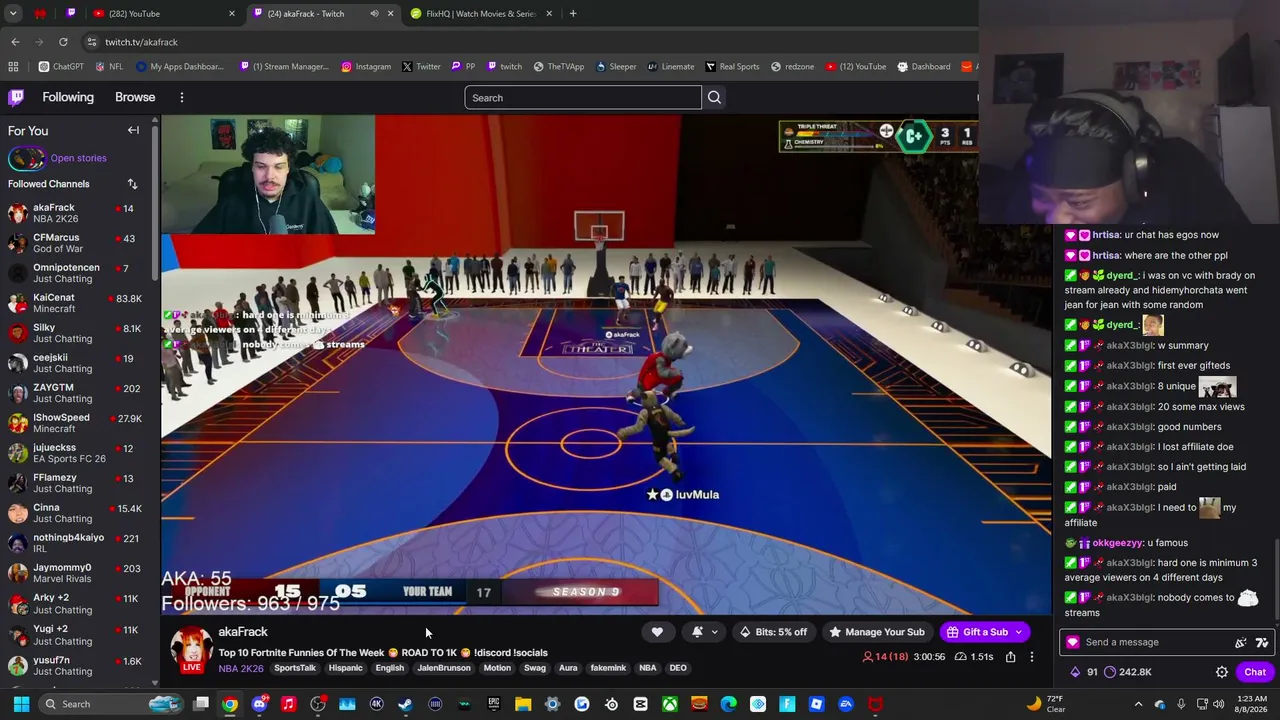Switch to the YouTube browser tab

[x=163, y=13]
